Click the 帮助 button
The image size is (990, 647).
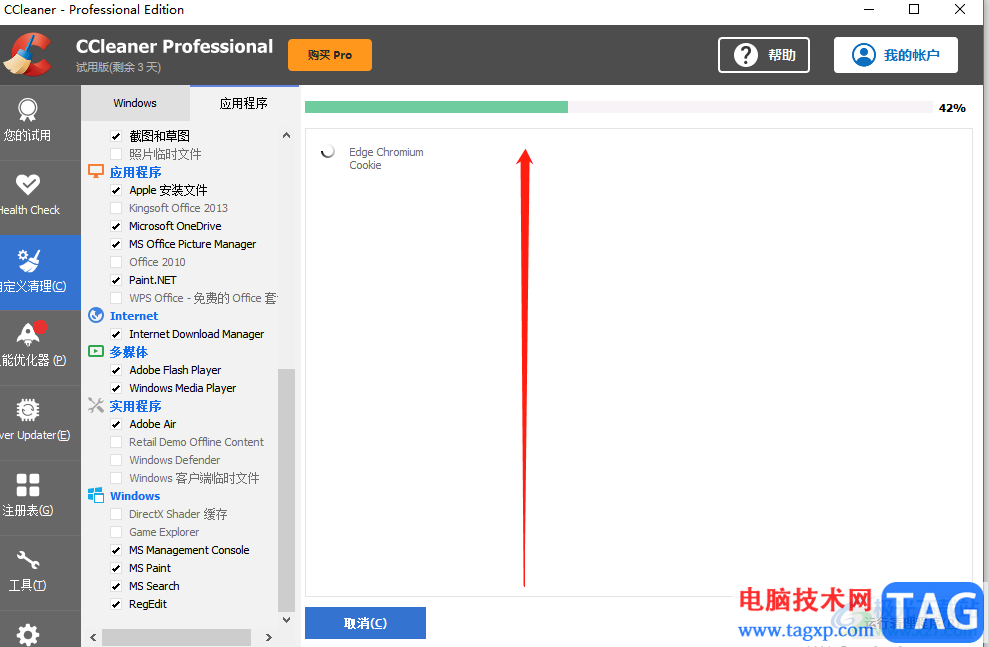764,55
